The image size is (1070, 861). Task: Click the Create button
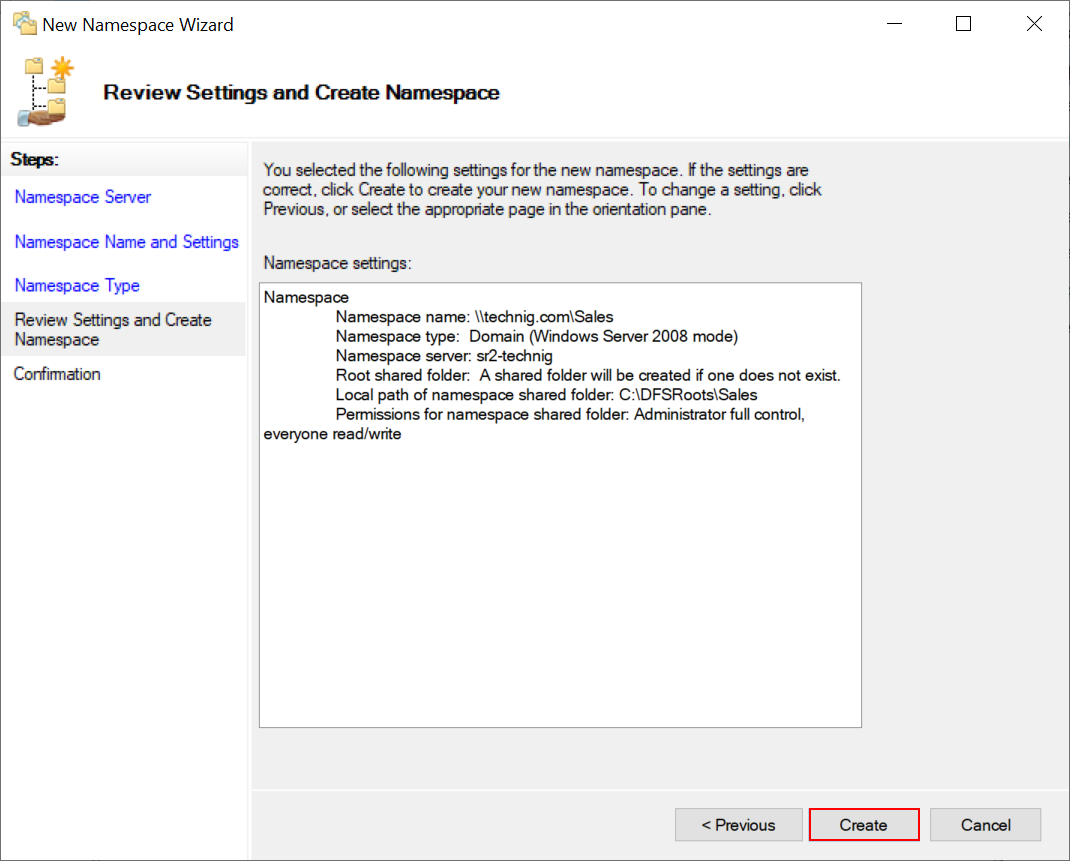[863, 824]
